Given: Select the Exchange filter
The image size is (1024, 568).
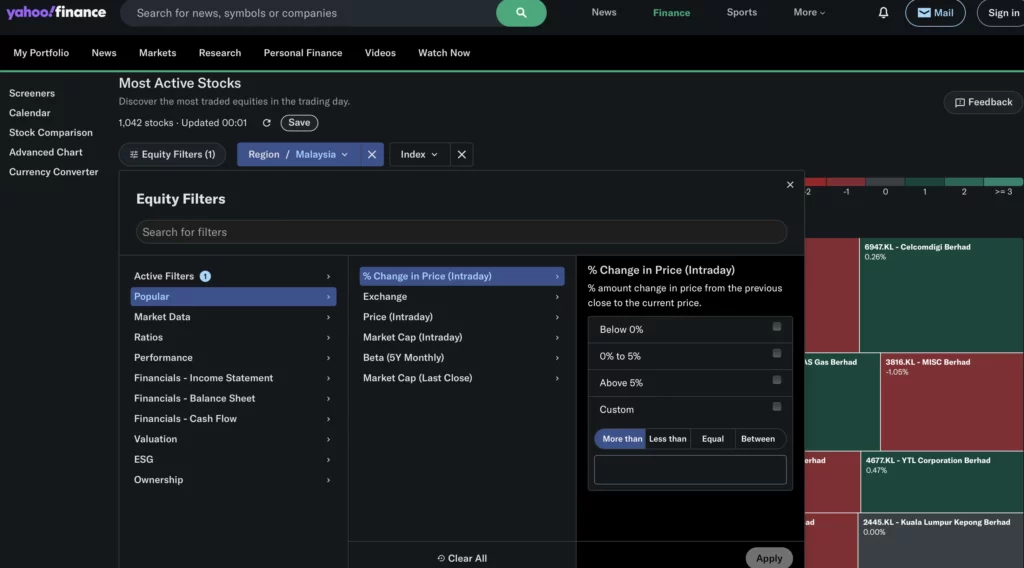Looking at the screenshot, I should [x=462, y=296].
